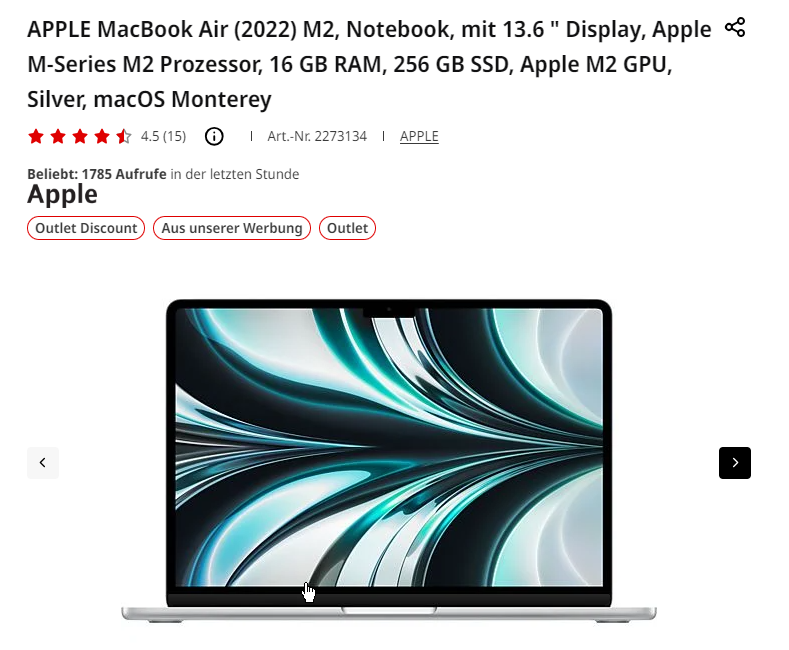
Task: Click the share icon beside the title
Action: 735,27
